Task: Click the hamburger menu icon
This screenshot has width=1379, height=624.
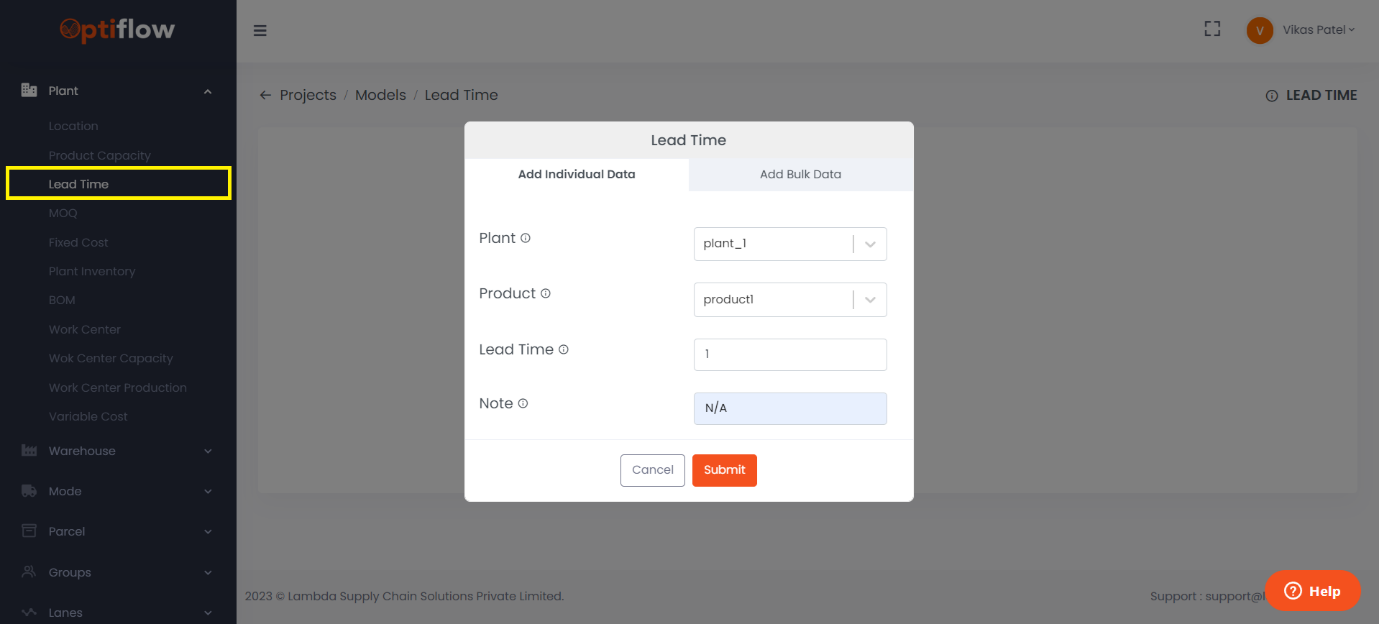Action: pyautogui.click(x=260, y=31)
